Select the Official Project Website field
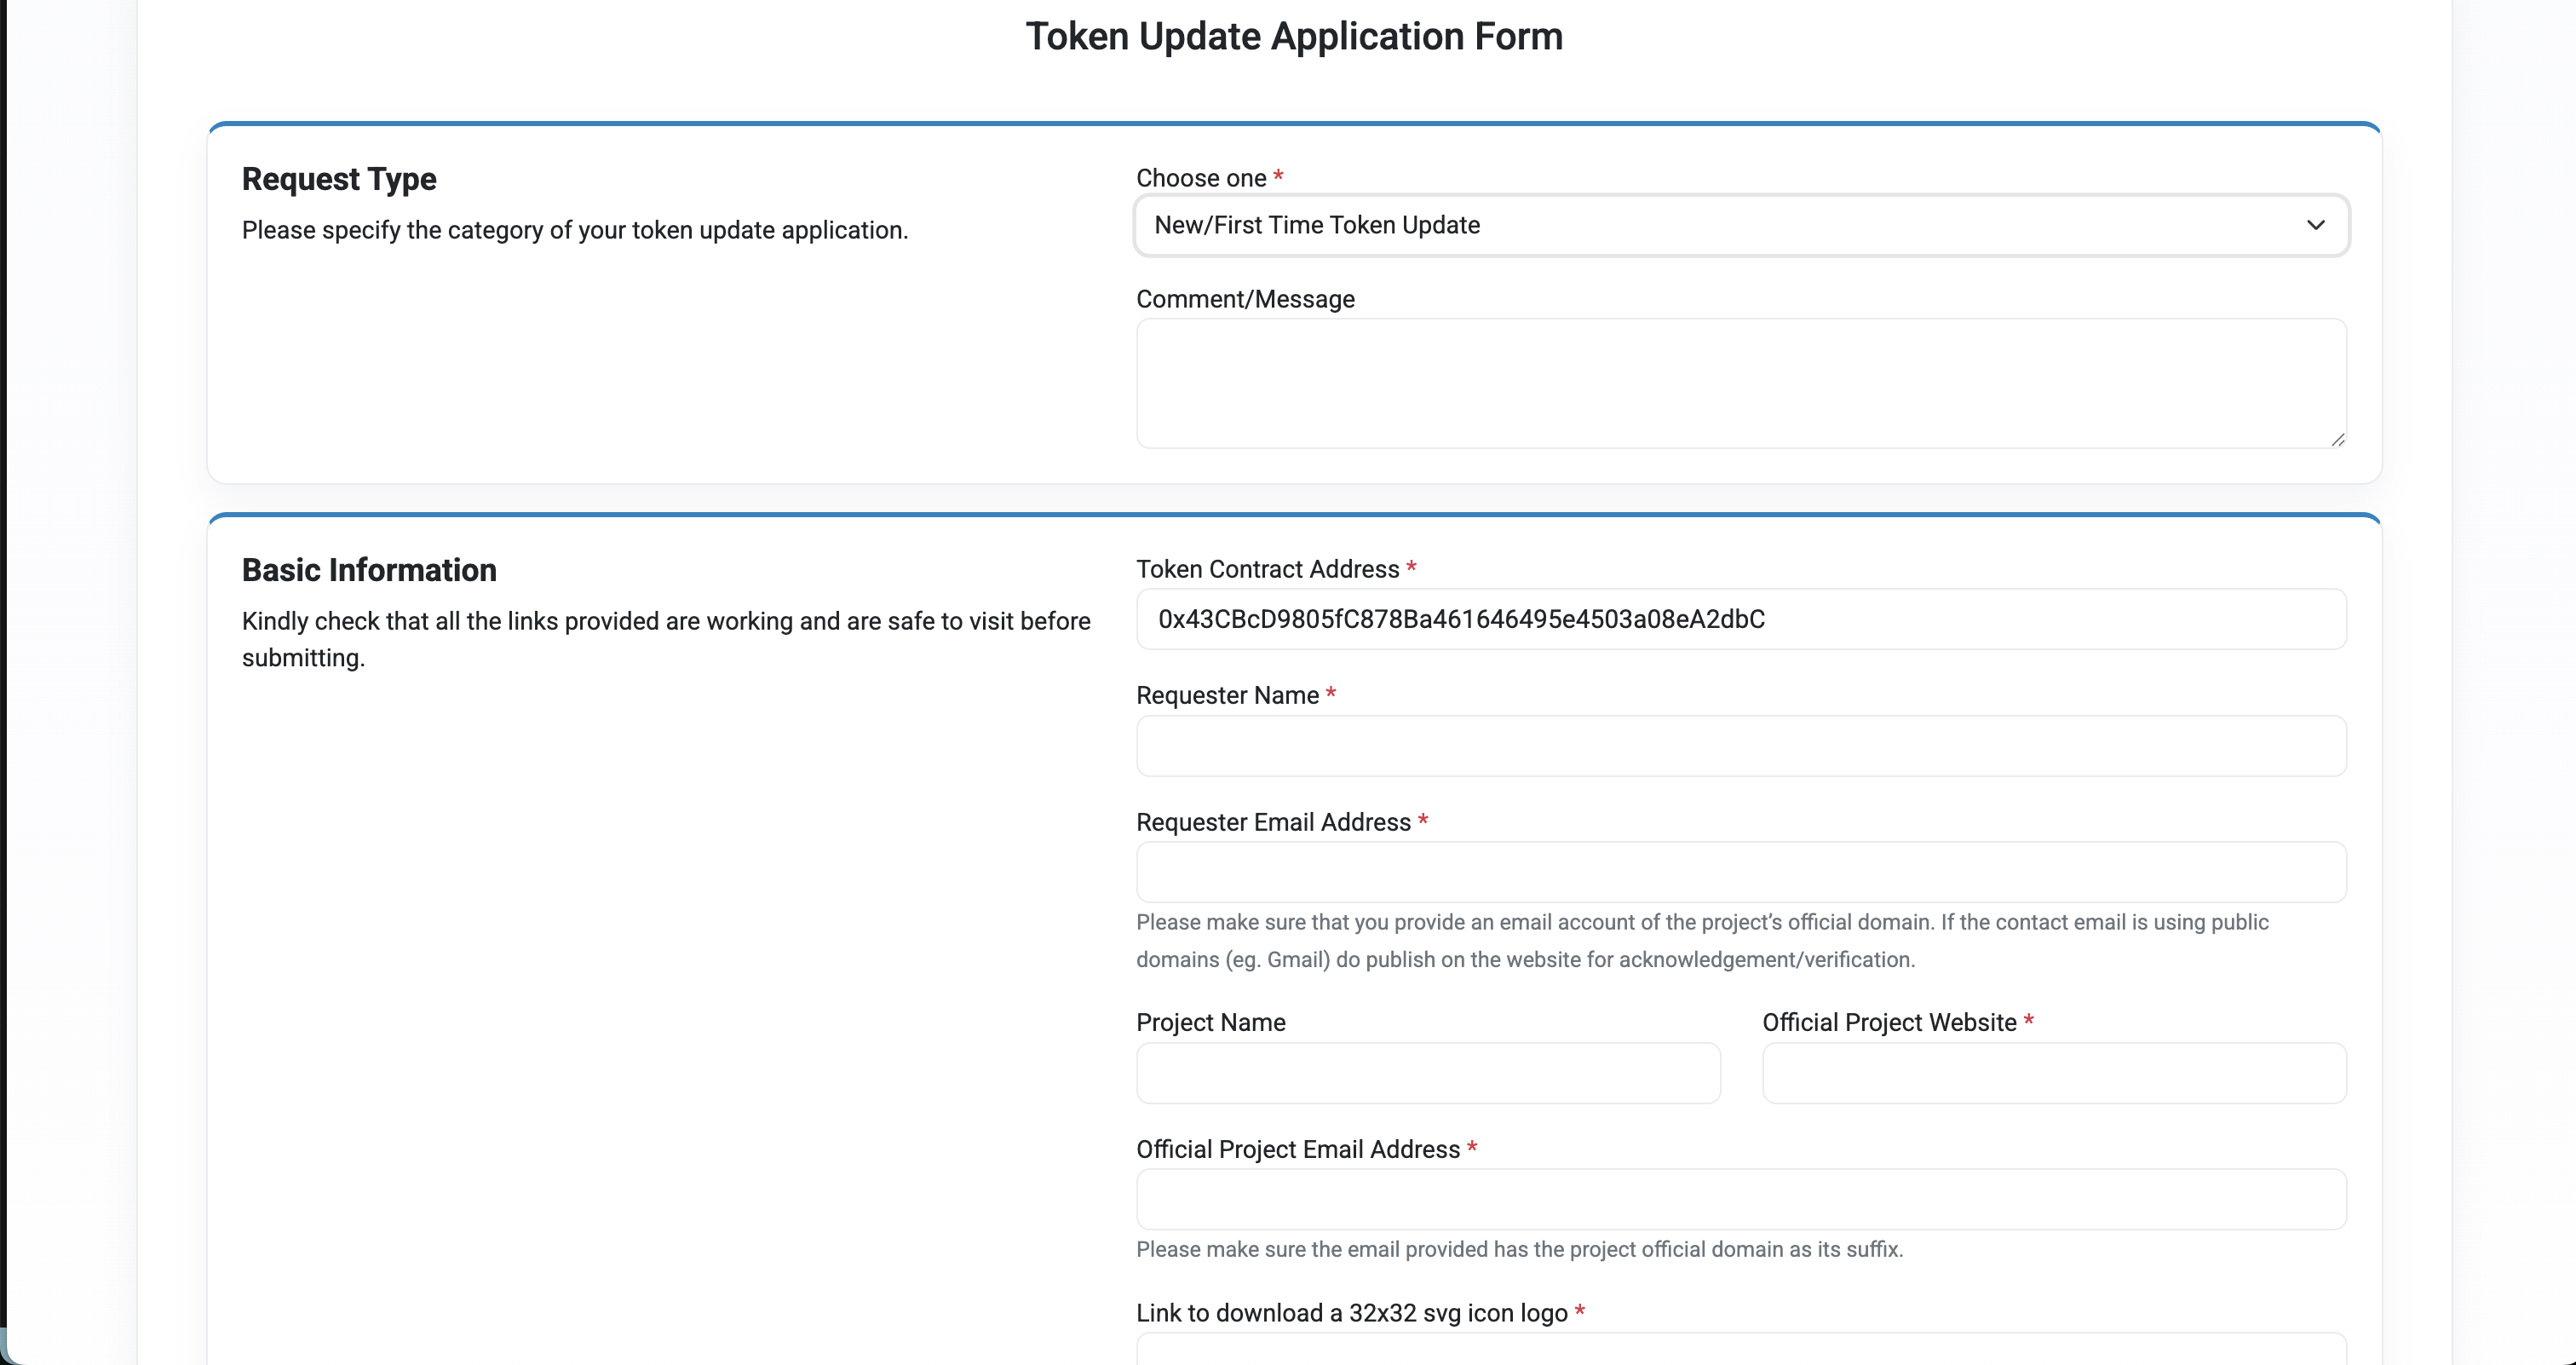The height and width of the screenshot is (1365, 2576). point(2053,1073)
